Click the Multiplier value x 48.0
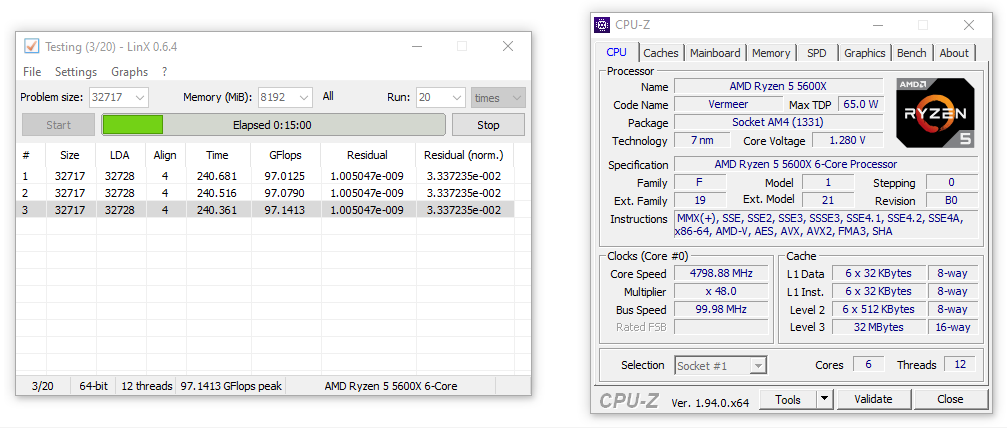Screen dimensions: 1007x428 click(x=721, y=291)
